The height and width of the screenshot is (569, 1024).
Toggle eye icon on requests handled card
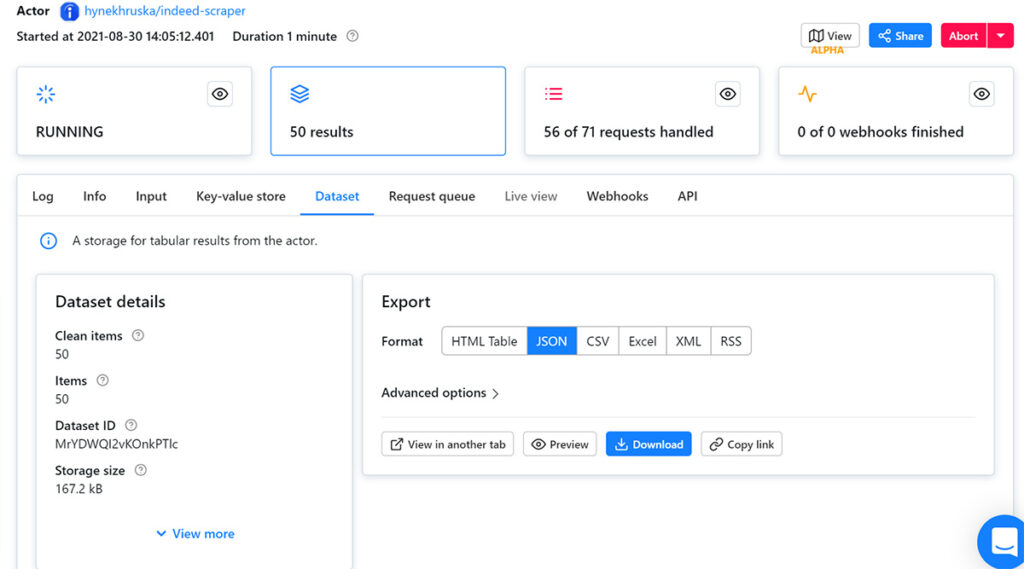point(728,94)
